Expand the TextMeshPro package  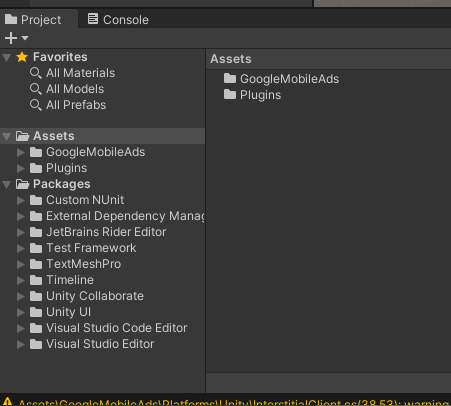21,264
